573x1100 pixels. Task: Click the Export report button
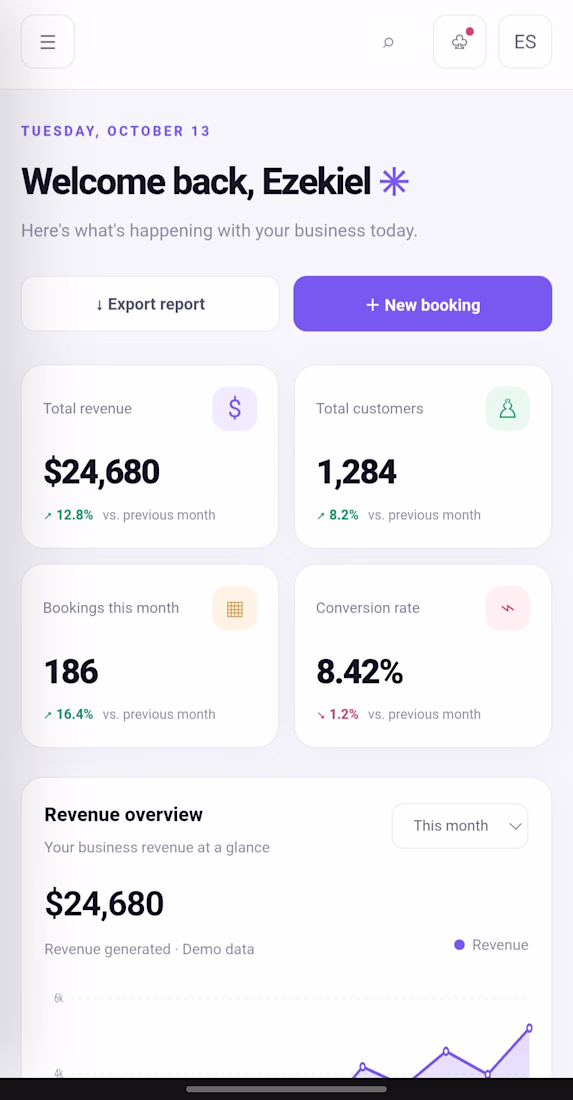point(150,304)
